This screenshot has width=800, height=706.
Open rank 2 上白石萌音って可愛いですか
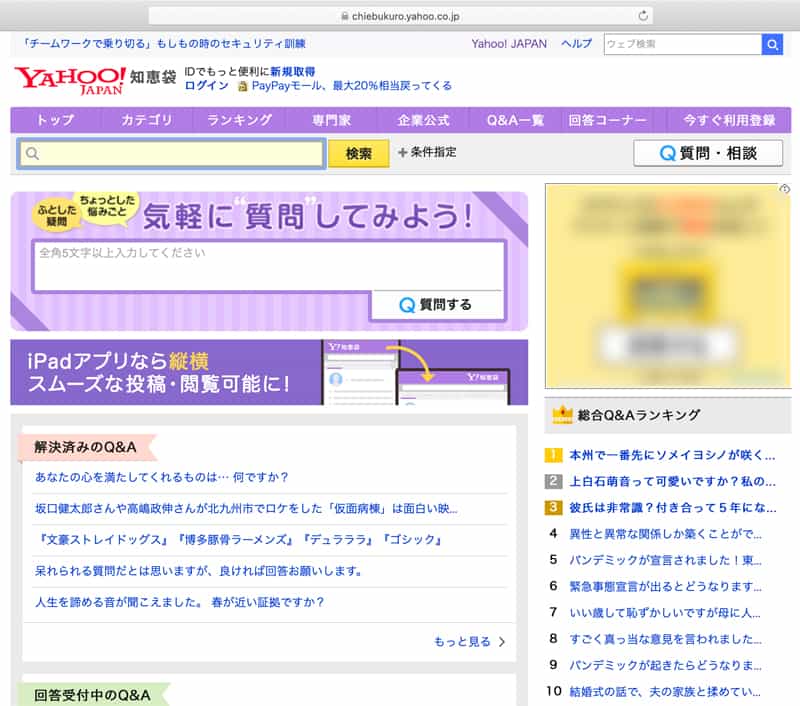click(x=672, y=482)
